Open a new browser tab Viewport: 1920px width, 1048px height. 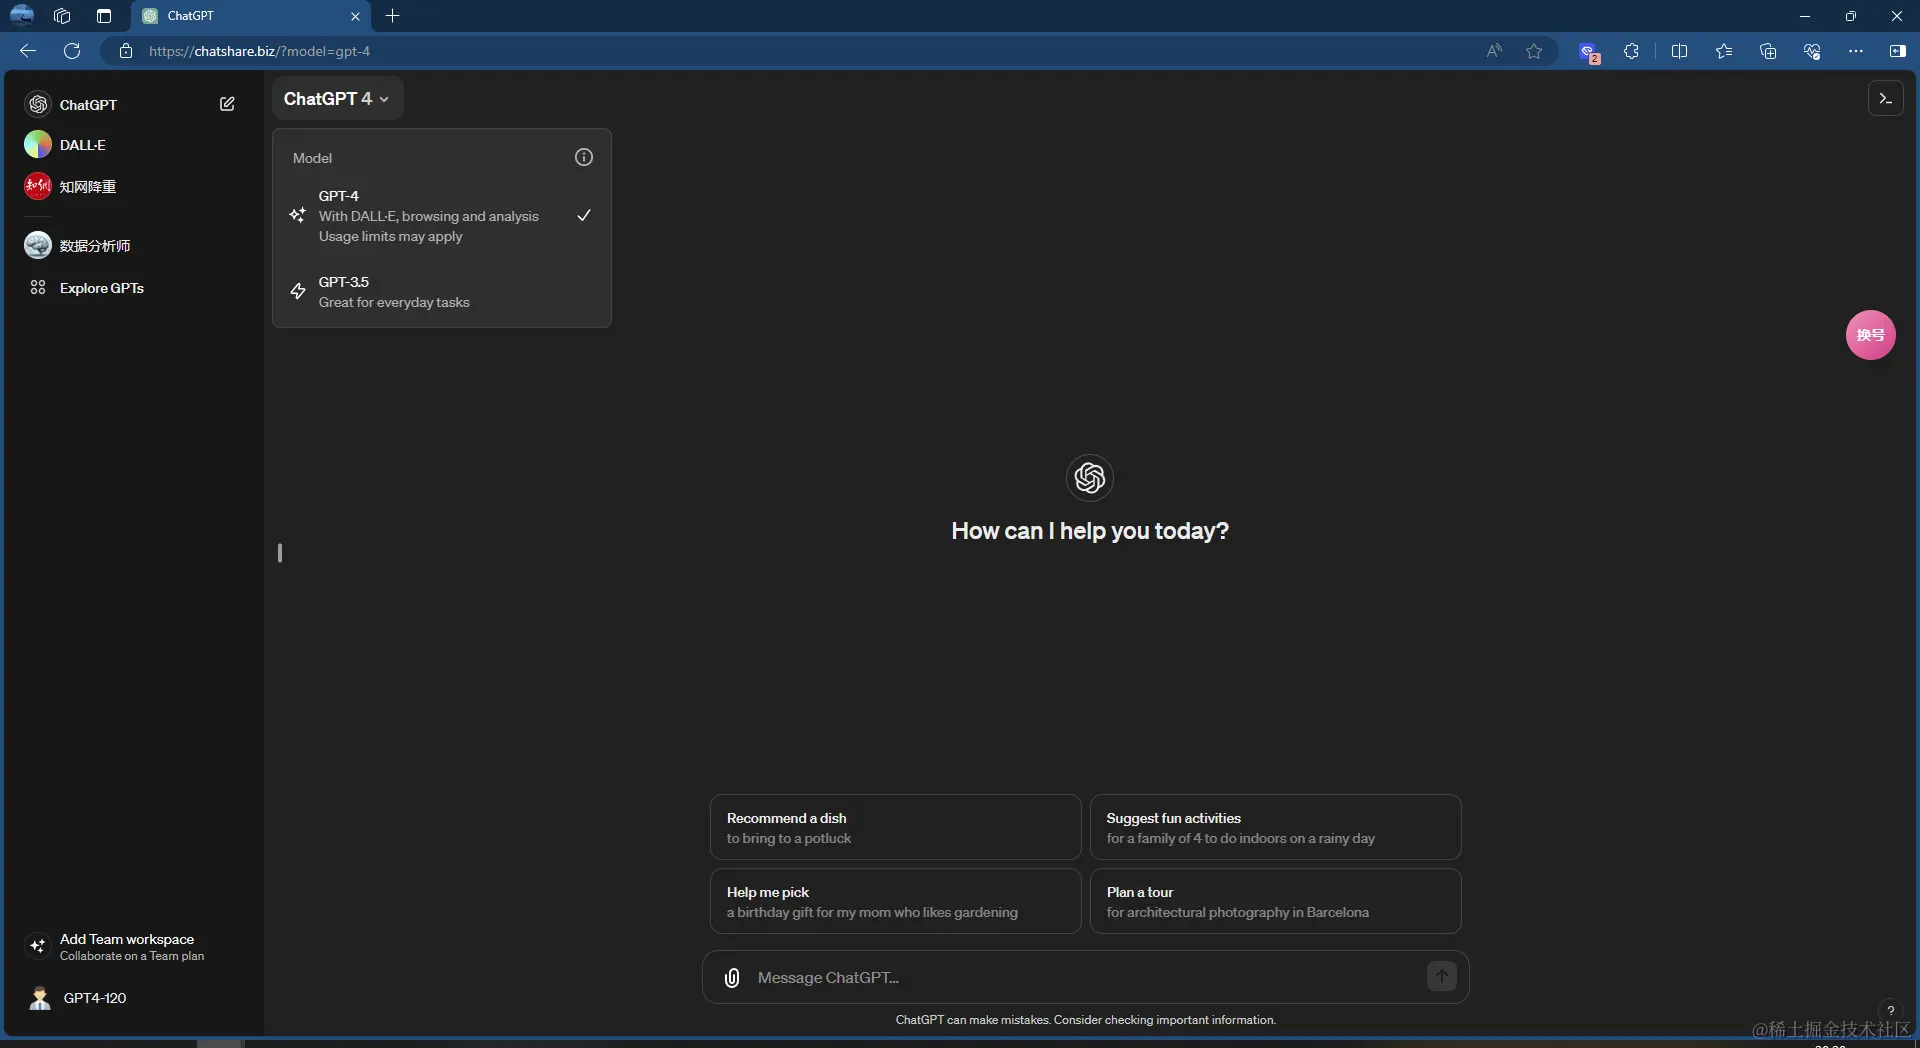[x=393, y=16]
